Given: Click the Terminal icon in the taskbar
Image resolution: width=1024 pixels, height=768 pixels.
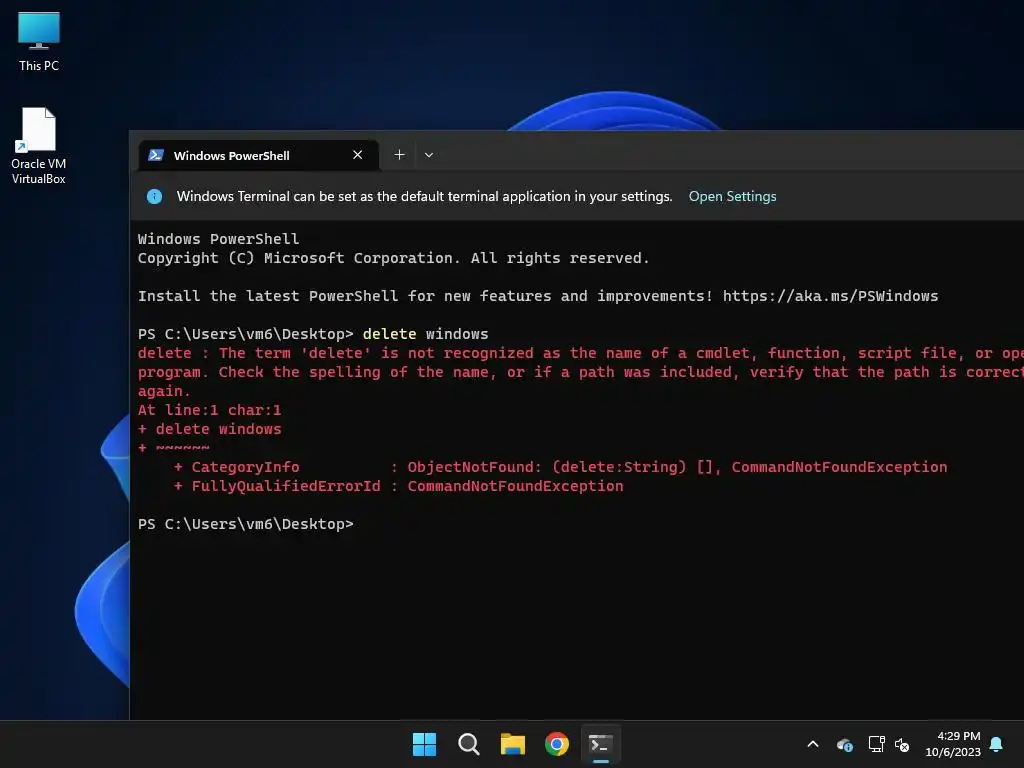Looking at the screenshot, I should pyautogui.click(x=601, y=744).
